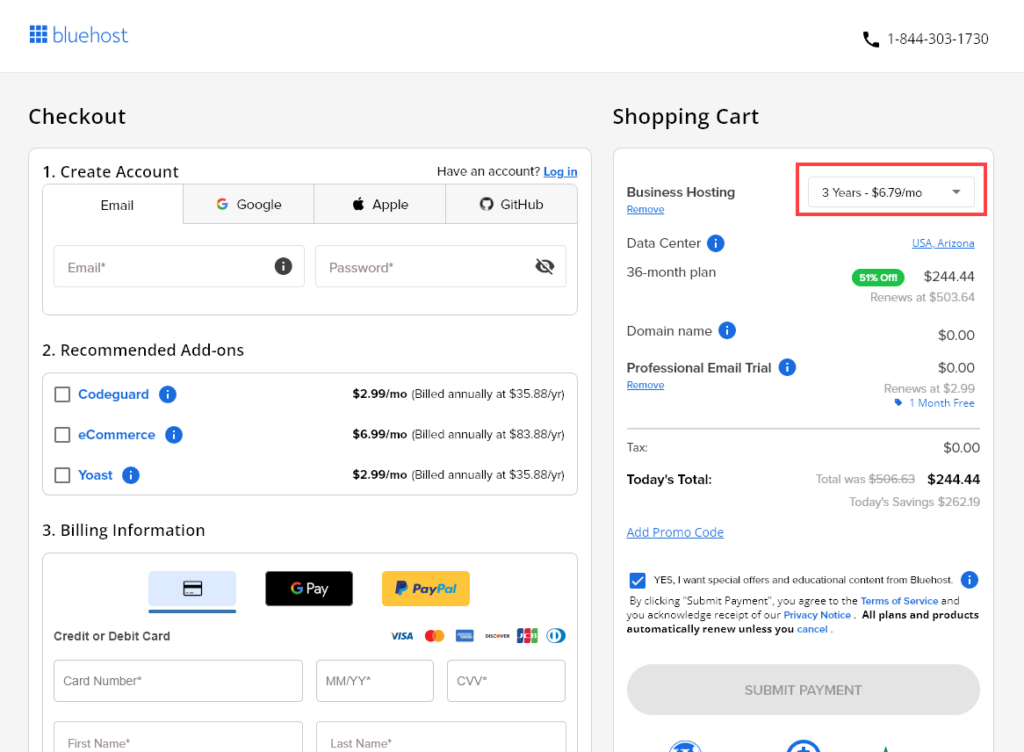Expand the email info tooltip icon
This screenshot has width=1024, height=752.
tap(282, 266)
